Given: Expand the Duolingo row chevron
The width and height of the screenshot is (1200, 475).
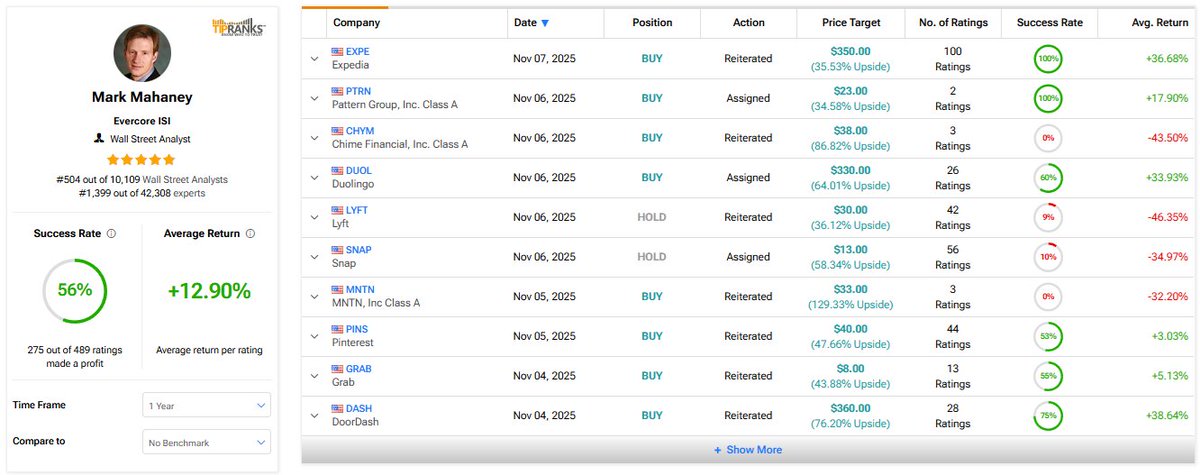Looking at the screenshot, I should 314,178.
